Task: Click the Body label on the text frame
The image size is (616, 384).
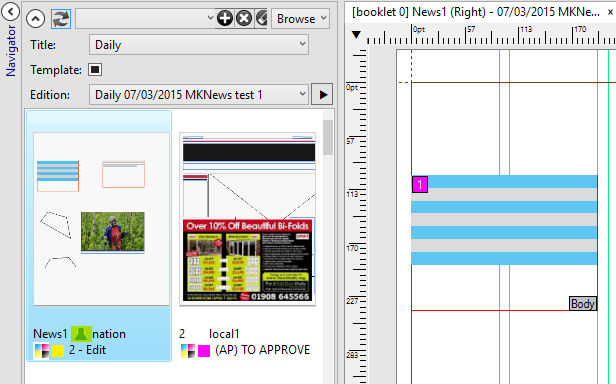Action: tap(583, 304)
